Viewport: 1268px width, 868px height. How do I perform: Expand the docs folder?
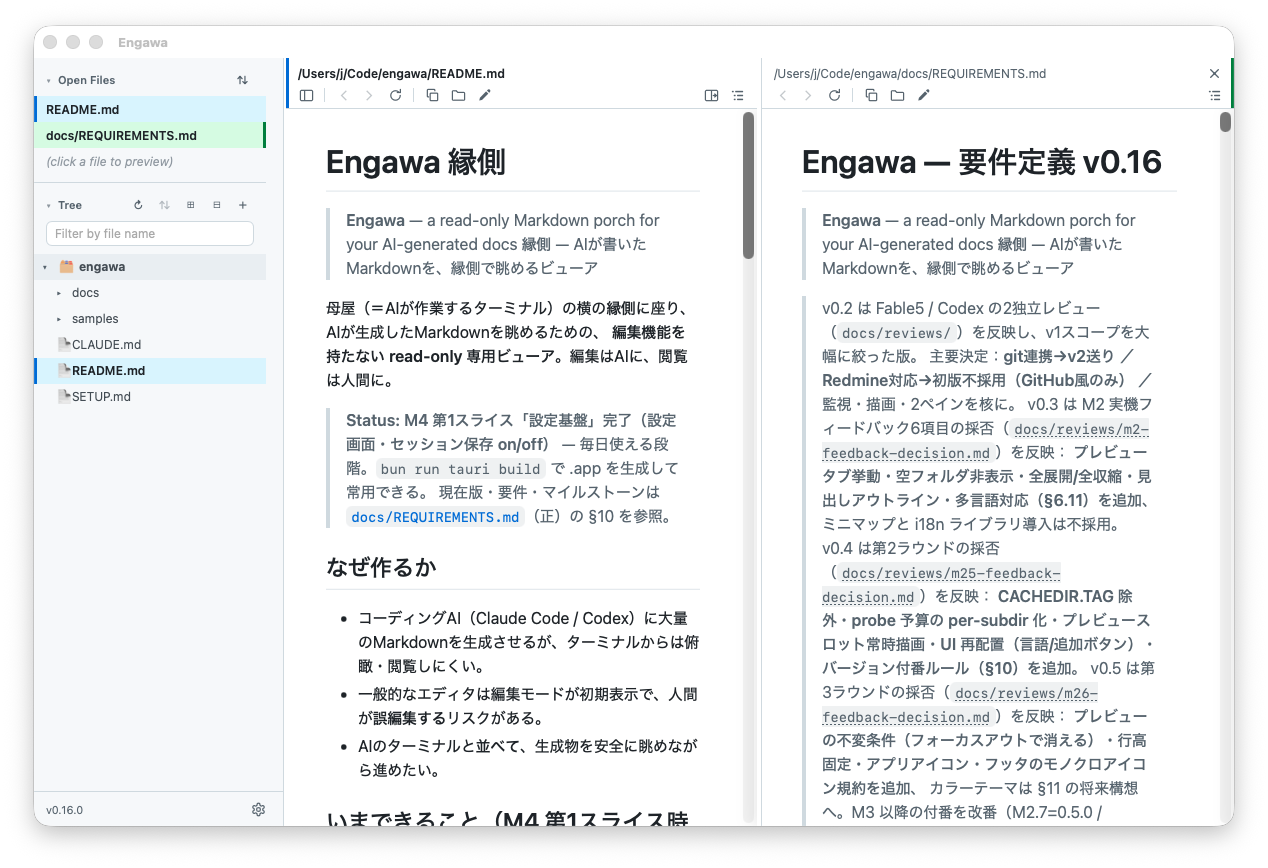pyautogui.click(x=59, y=293)
